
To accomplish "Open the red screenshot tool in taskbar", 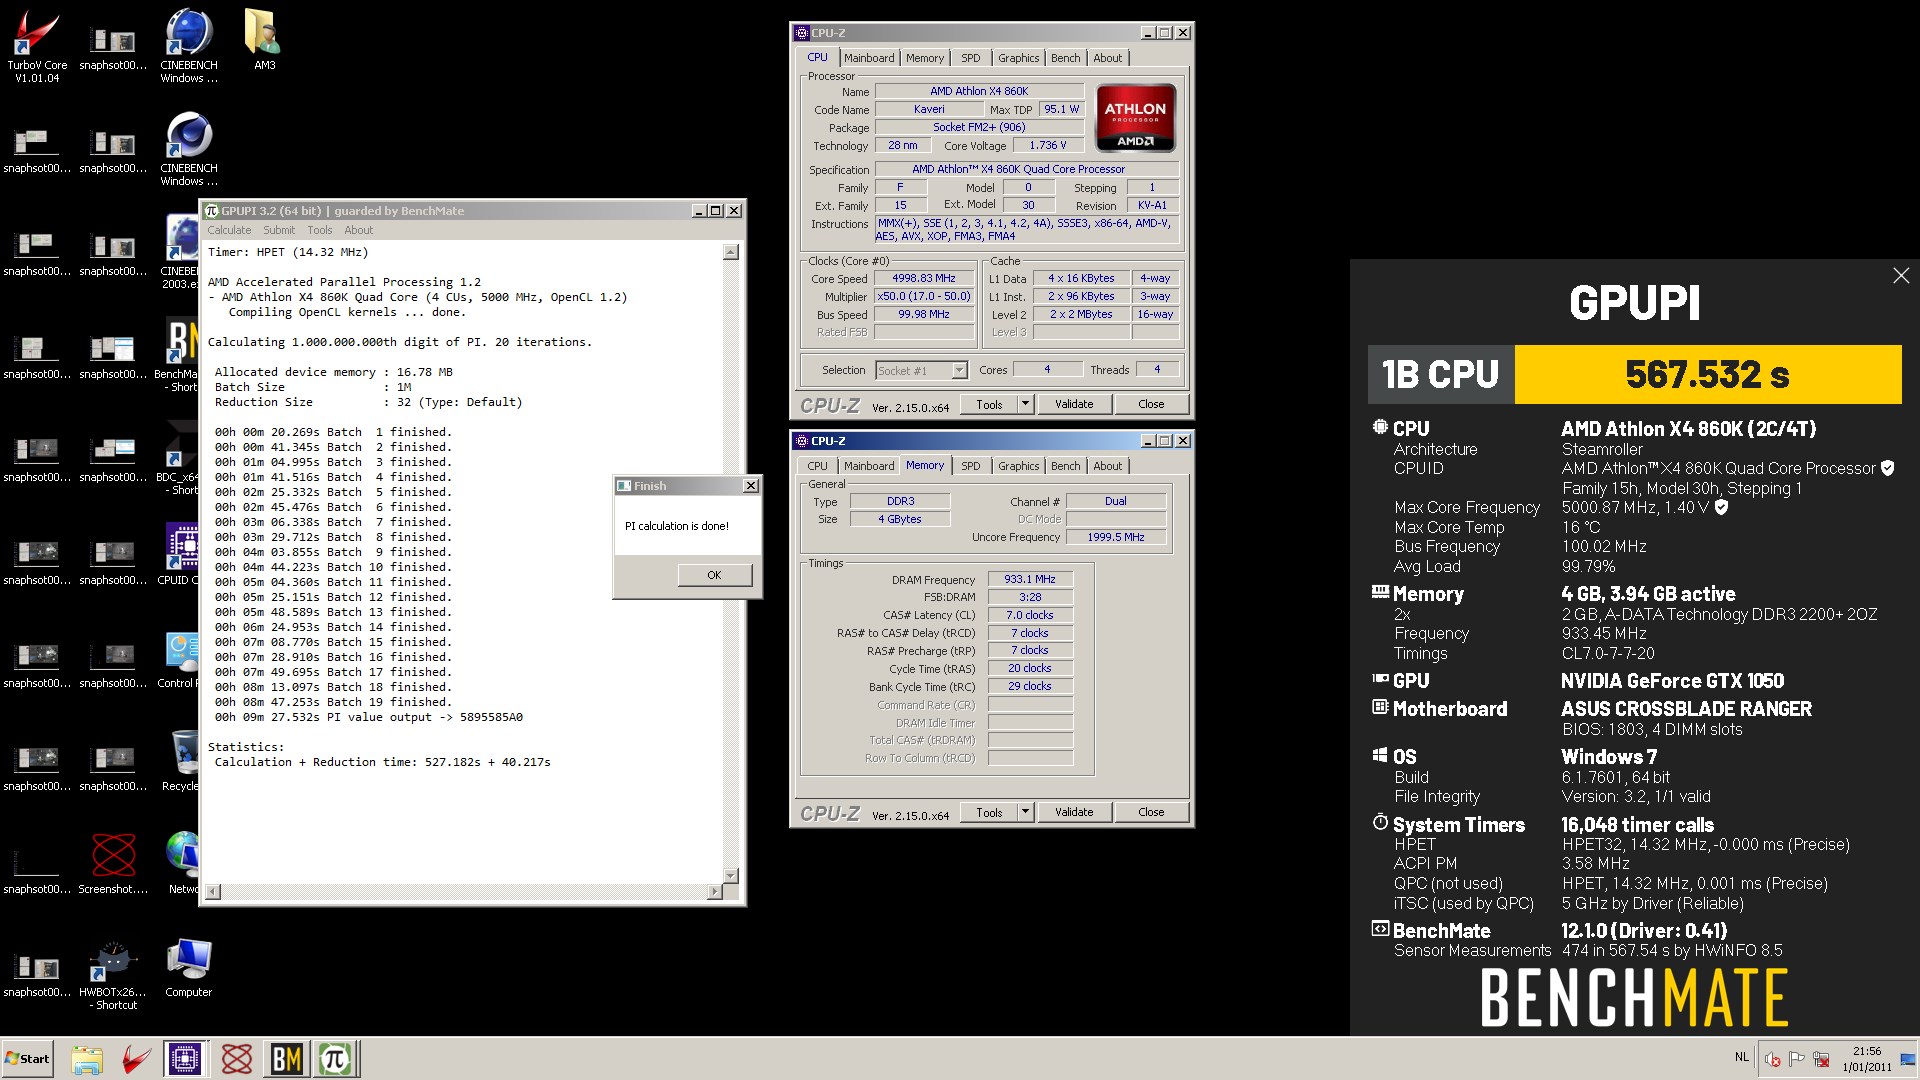I will (237, 1059).
